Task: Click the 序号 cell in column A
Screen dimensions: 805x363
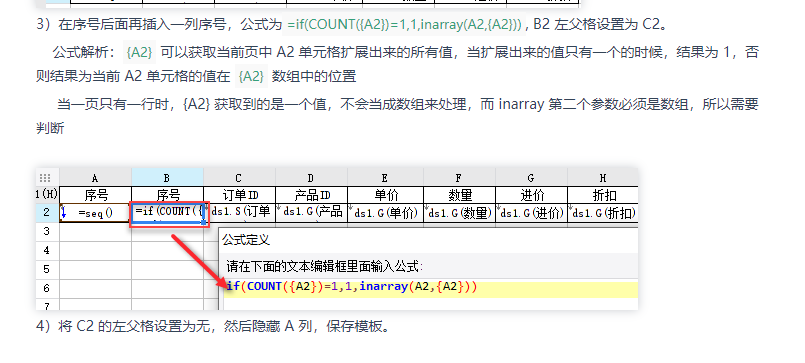Action: coord(95,195)
